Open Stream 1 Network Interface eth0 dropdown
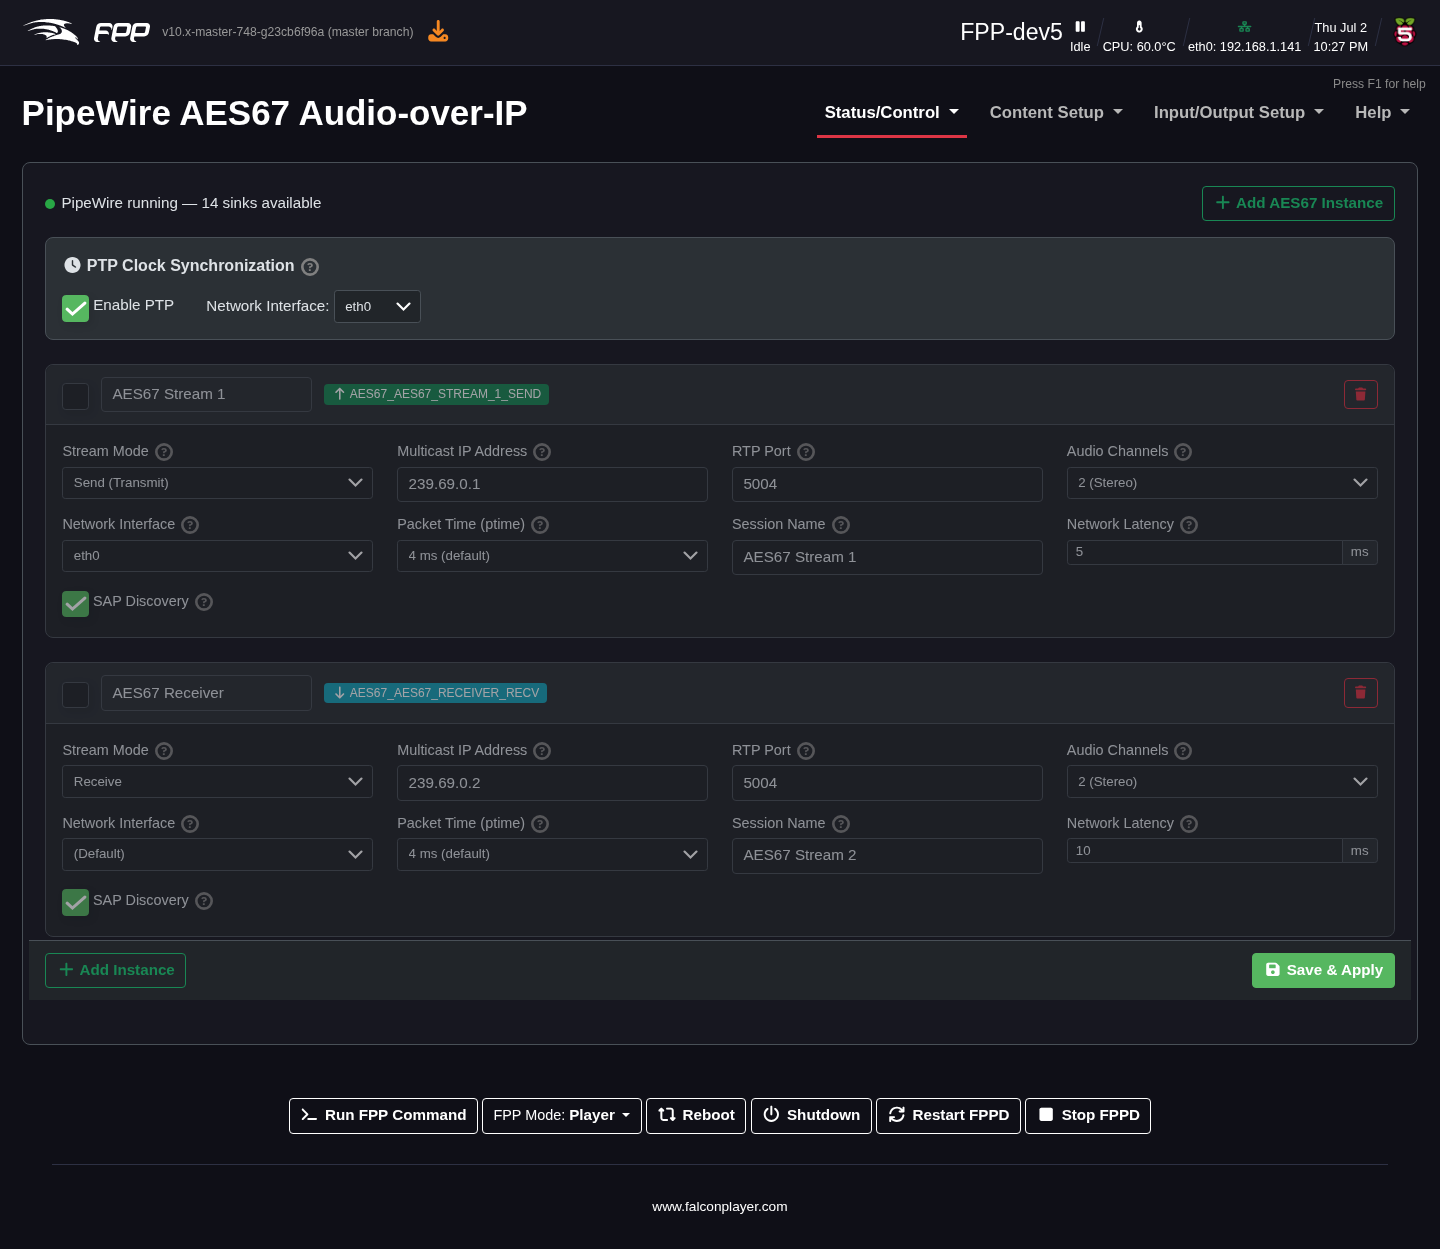This screenshot has width=1440, height=1249. pos(217,556)
